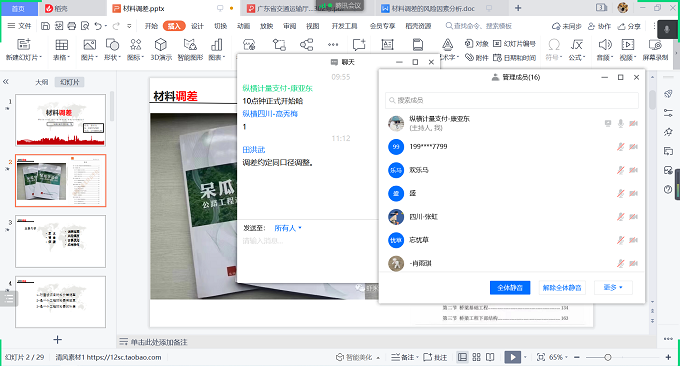680x366 pixels.
Task: Switch to the 动画 ribbon tab
Action: pos(243,26)
